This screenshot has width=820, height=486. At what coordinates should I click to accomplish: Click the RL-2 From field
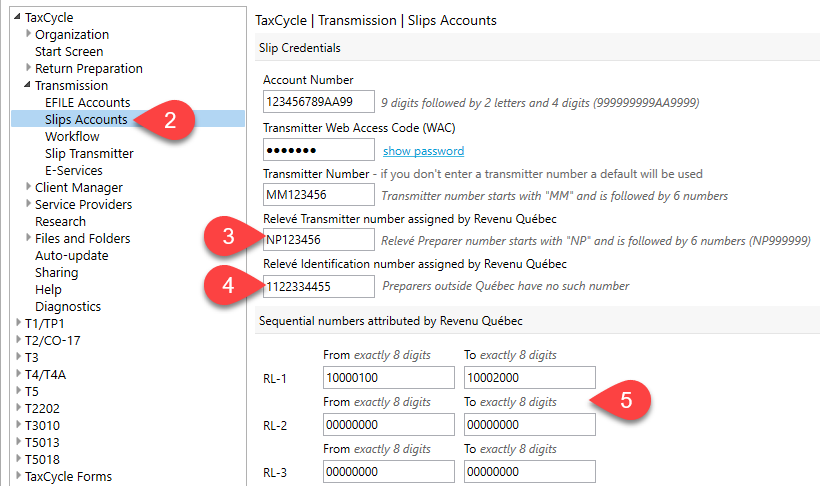click(x=389, y=424)
